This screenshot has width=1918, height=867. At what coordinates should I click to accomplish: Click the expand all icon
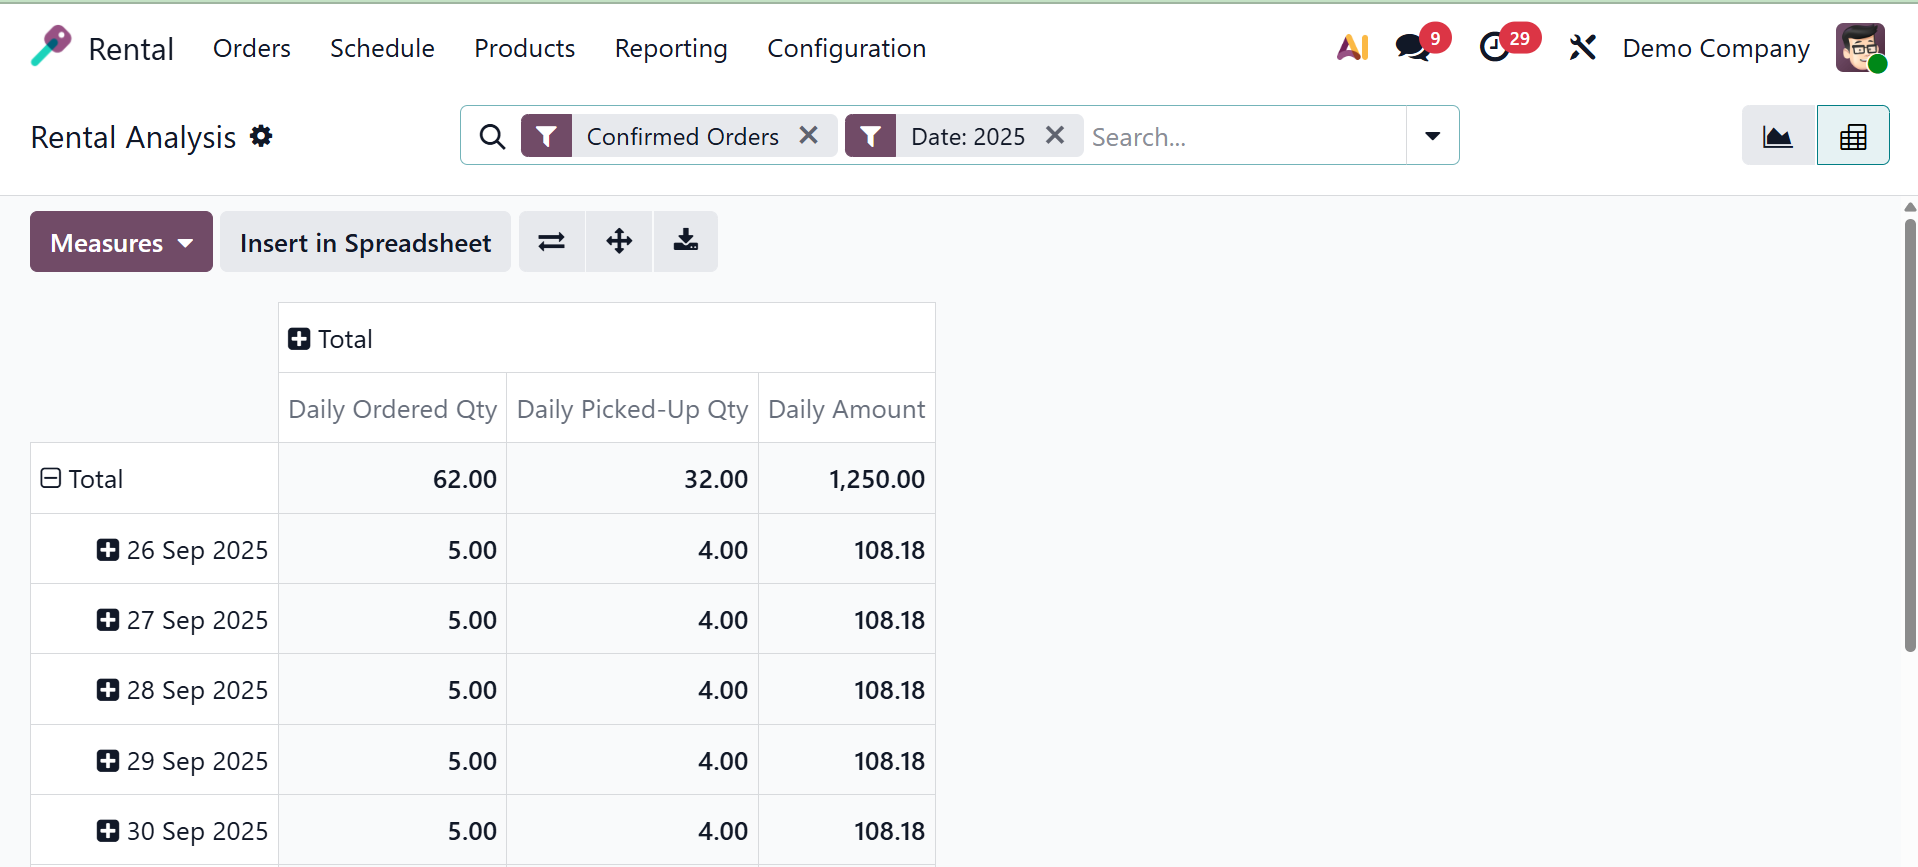pyautogui.click(x=619, y=242)
